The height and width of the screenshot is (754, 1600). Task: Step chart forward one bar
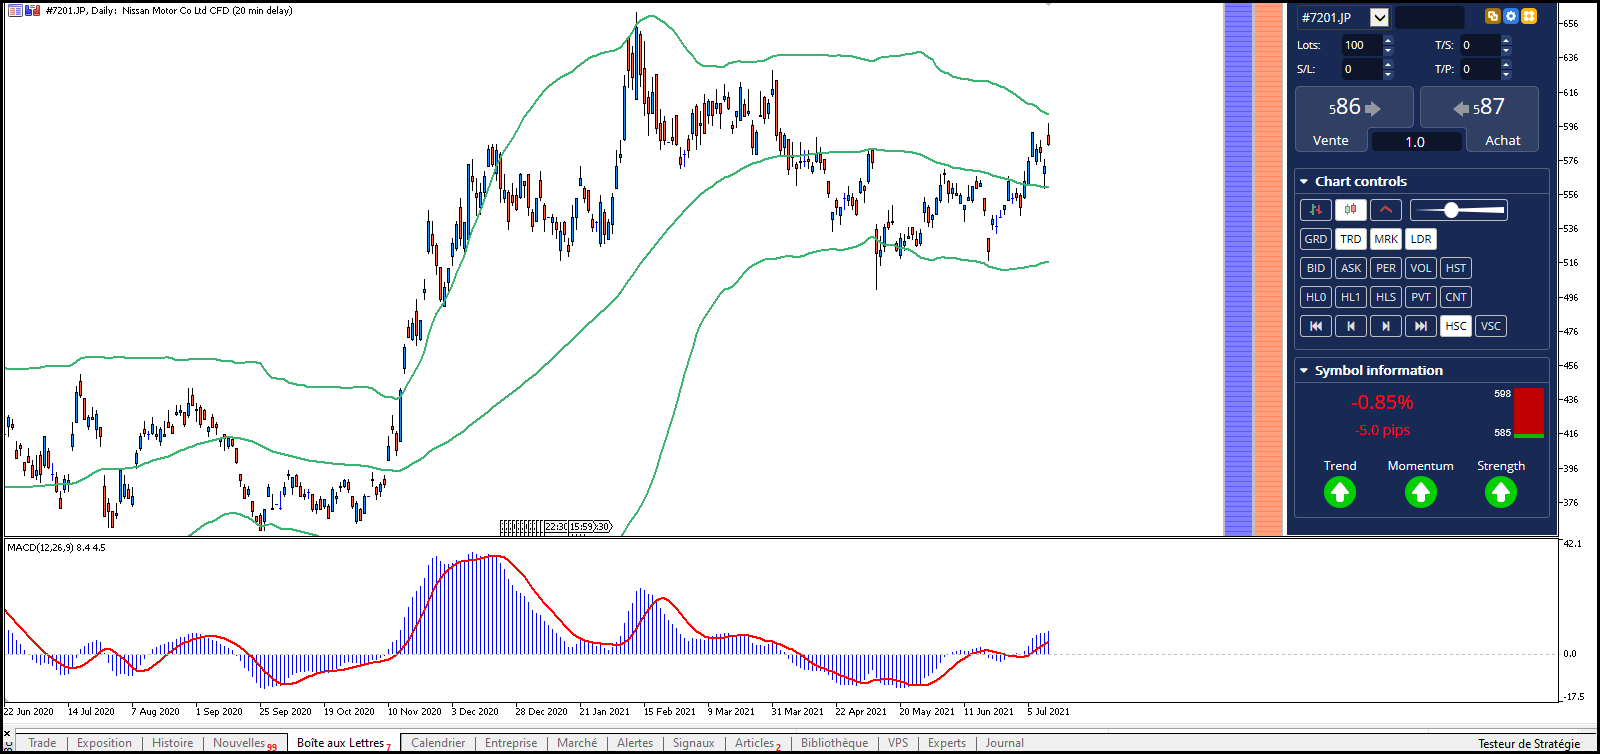point(1386,326)
